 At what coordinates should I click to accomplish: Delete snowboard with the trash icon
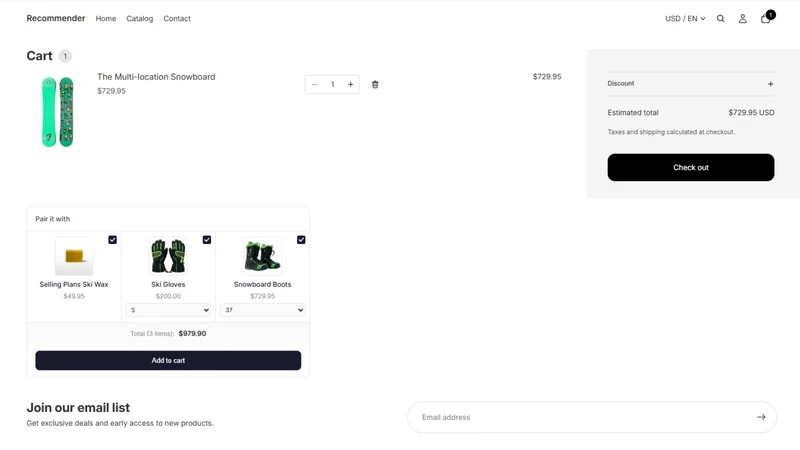(375, 85)
